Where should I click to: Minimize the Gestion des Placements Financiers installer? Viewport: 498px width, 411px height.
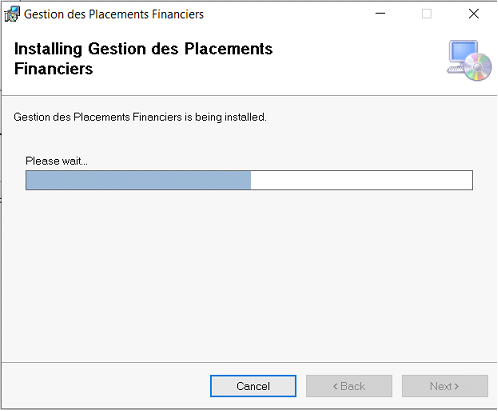coord(380,14)
